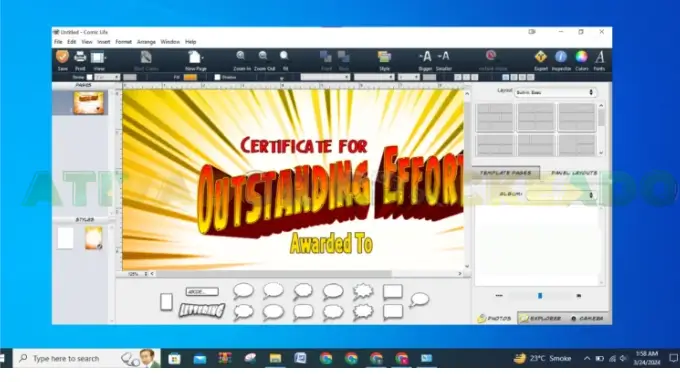This screenshot has height=382, width=680.
Task: Click the stroke color swatch
Action: tap(130, 77)
